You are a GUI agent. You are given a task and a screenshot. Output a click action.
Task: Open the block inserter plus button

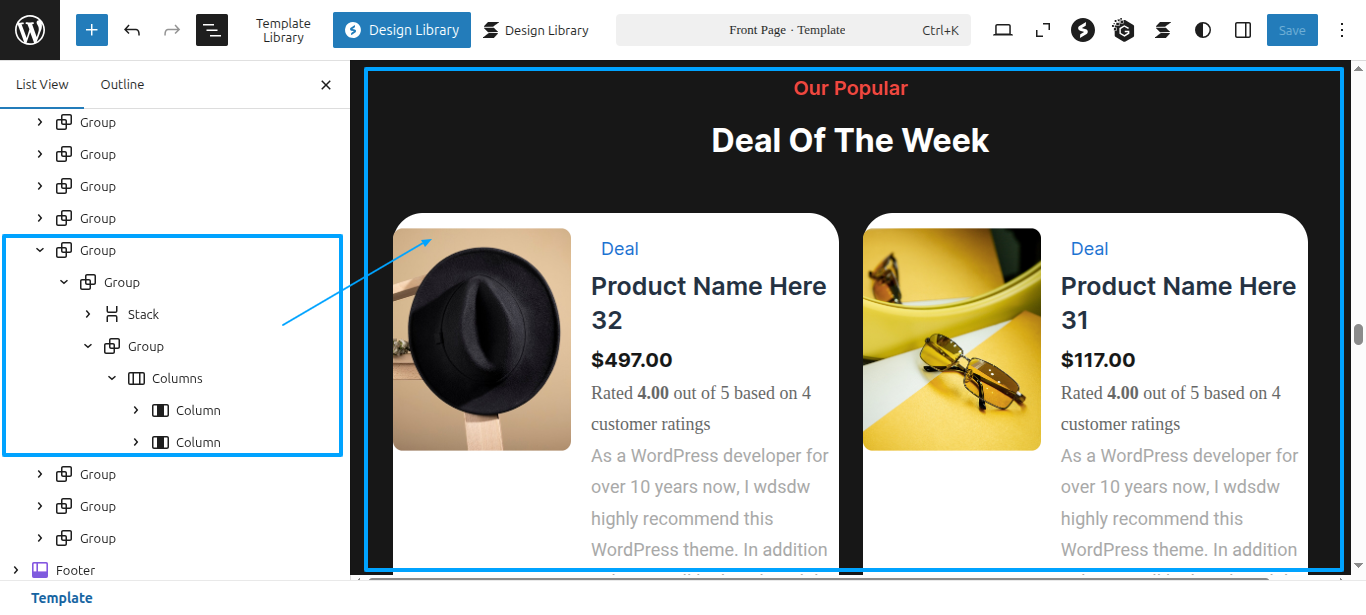[x=92, y=30]
